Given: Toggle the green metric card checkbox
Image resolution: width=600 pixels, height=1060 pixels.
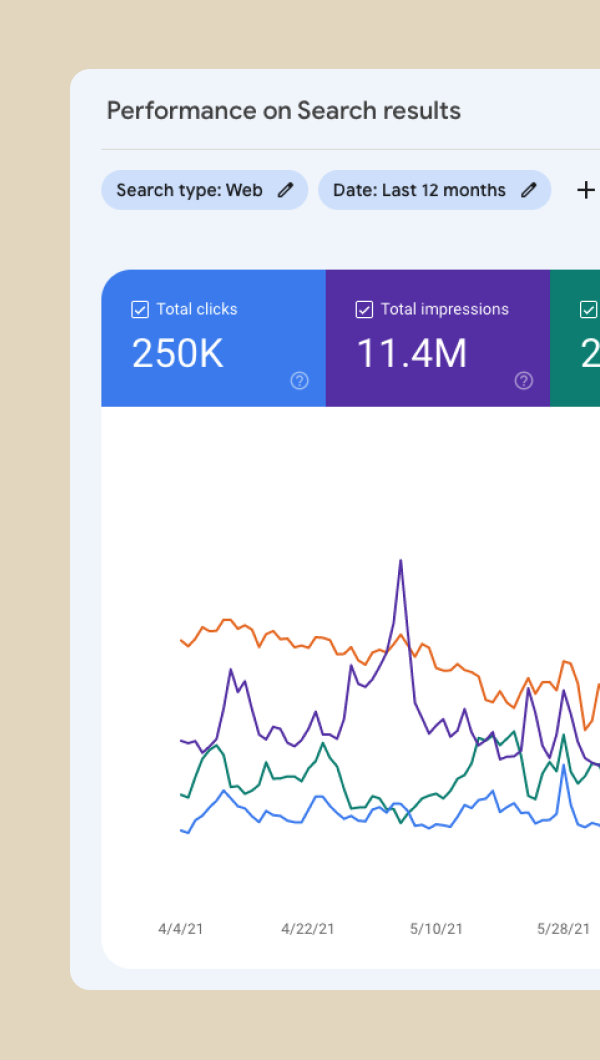Looking at the screenshot, I should [x=589, y=310].
